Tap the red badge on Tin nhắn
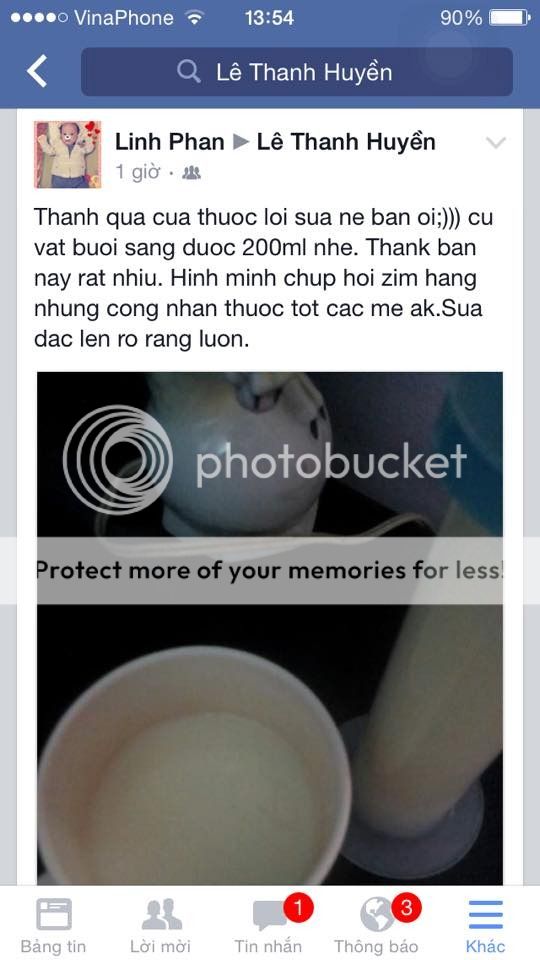 tap(298, 909)
